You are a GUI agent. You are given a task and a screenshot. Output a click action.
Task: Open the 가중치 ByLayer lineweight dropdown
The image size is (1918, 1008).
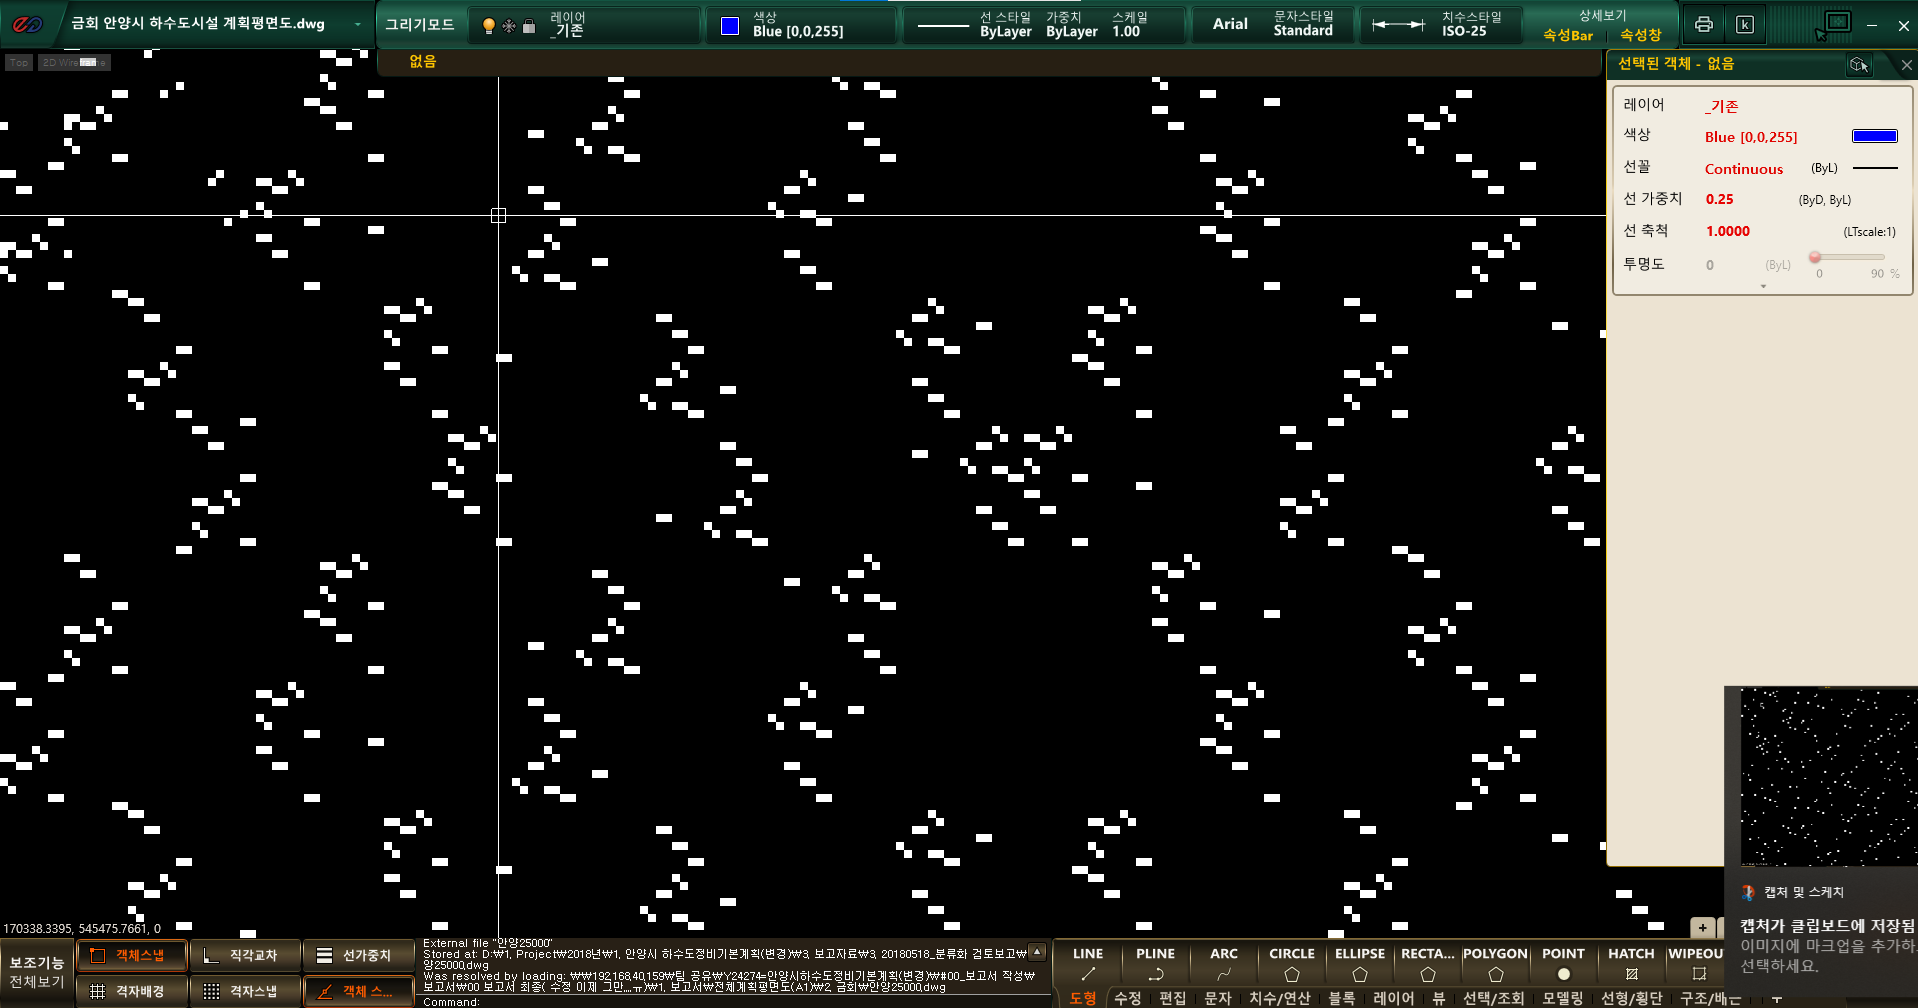(x=1072, y=25)
